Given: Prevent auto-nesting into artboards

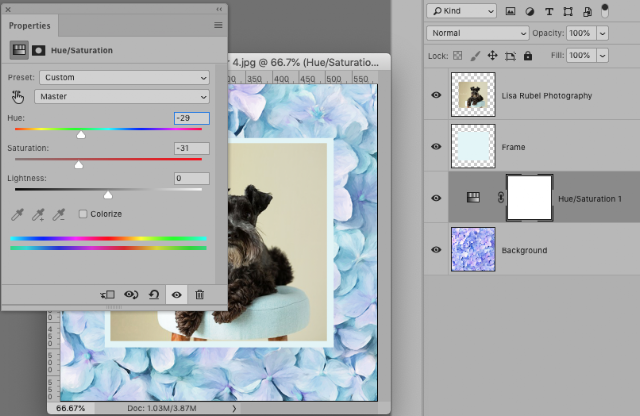Looking at the screenshot, I should pos(510,56).
